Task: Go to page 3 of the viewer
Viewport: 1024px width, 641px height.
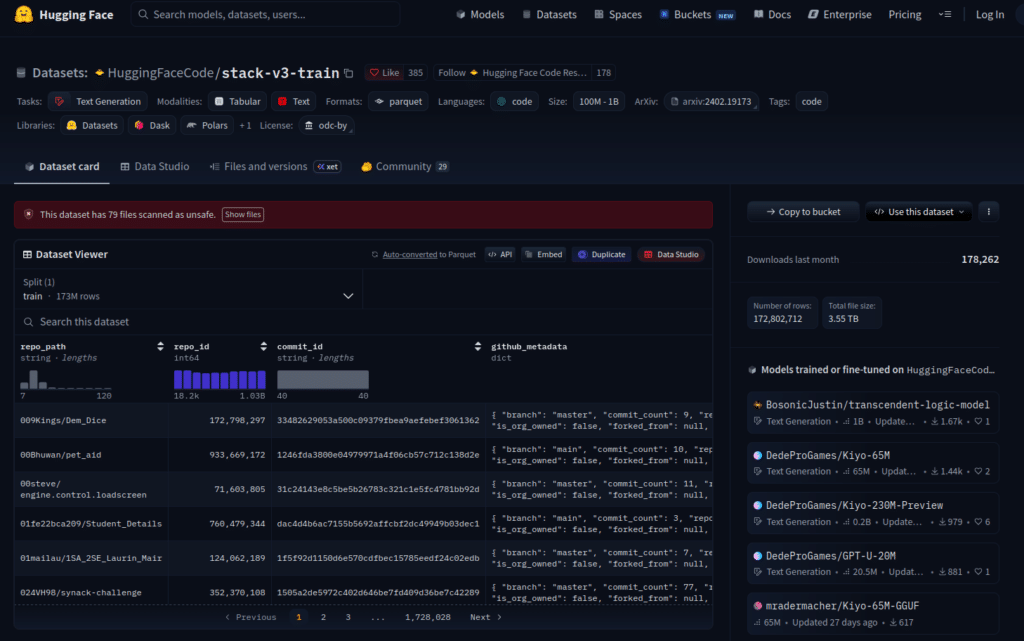Action: 348,617
